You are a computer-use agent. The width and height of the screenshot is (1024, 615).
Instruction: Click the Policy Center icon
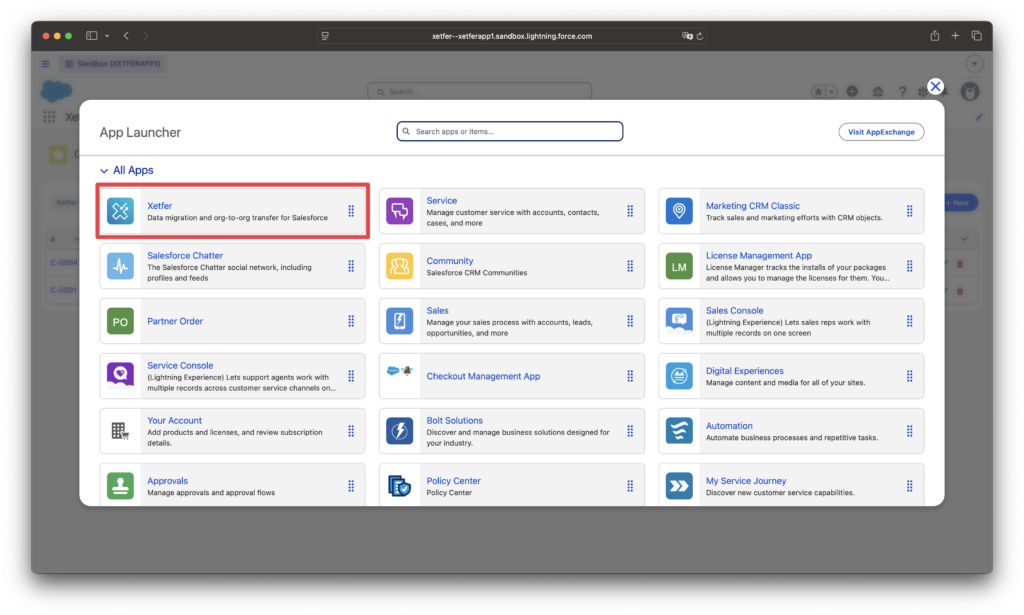coord(400,486)
